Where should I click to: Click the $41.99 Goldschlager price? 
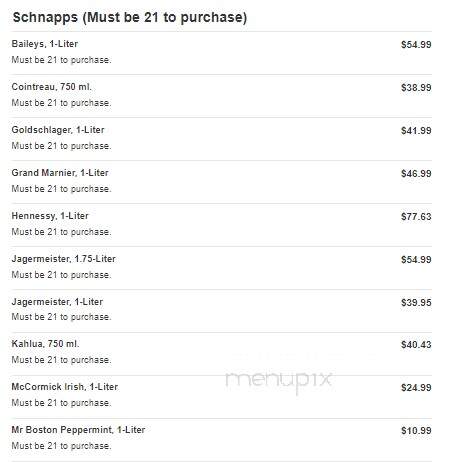click(x=416, y=131)
